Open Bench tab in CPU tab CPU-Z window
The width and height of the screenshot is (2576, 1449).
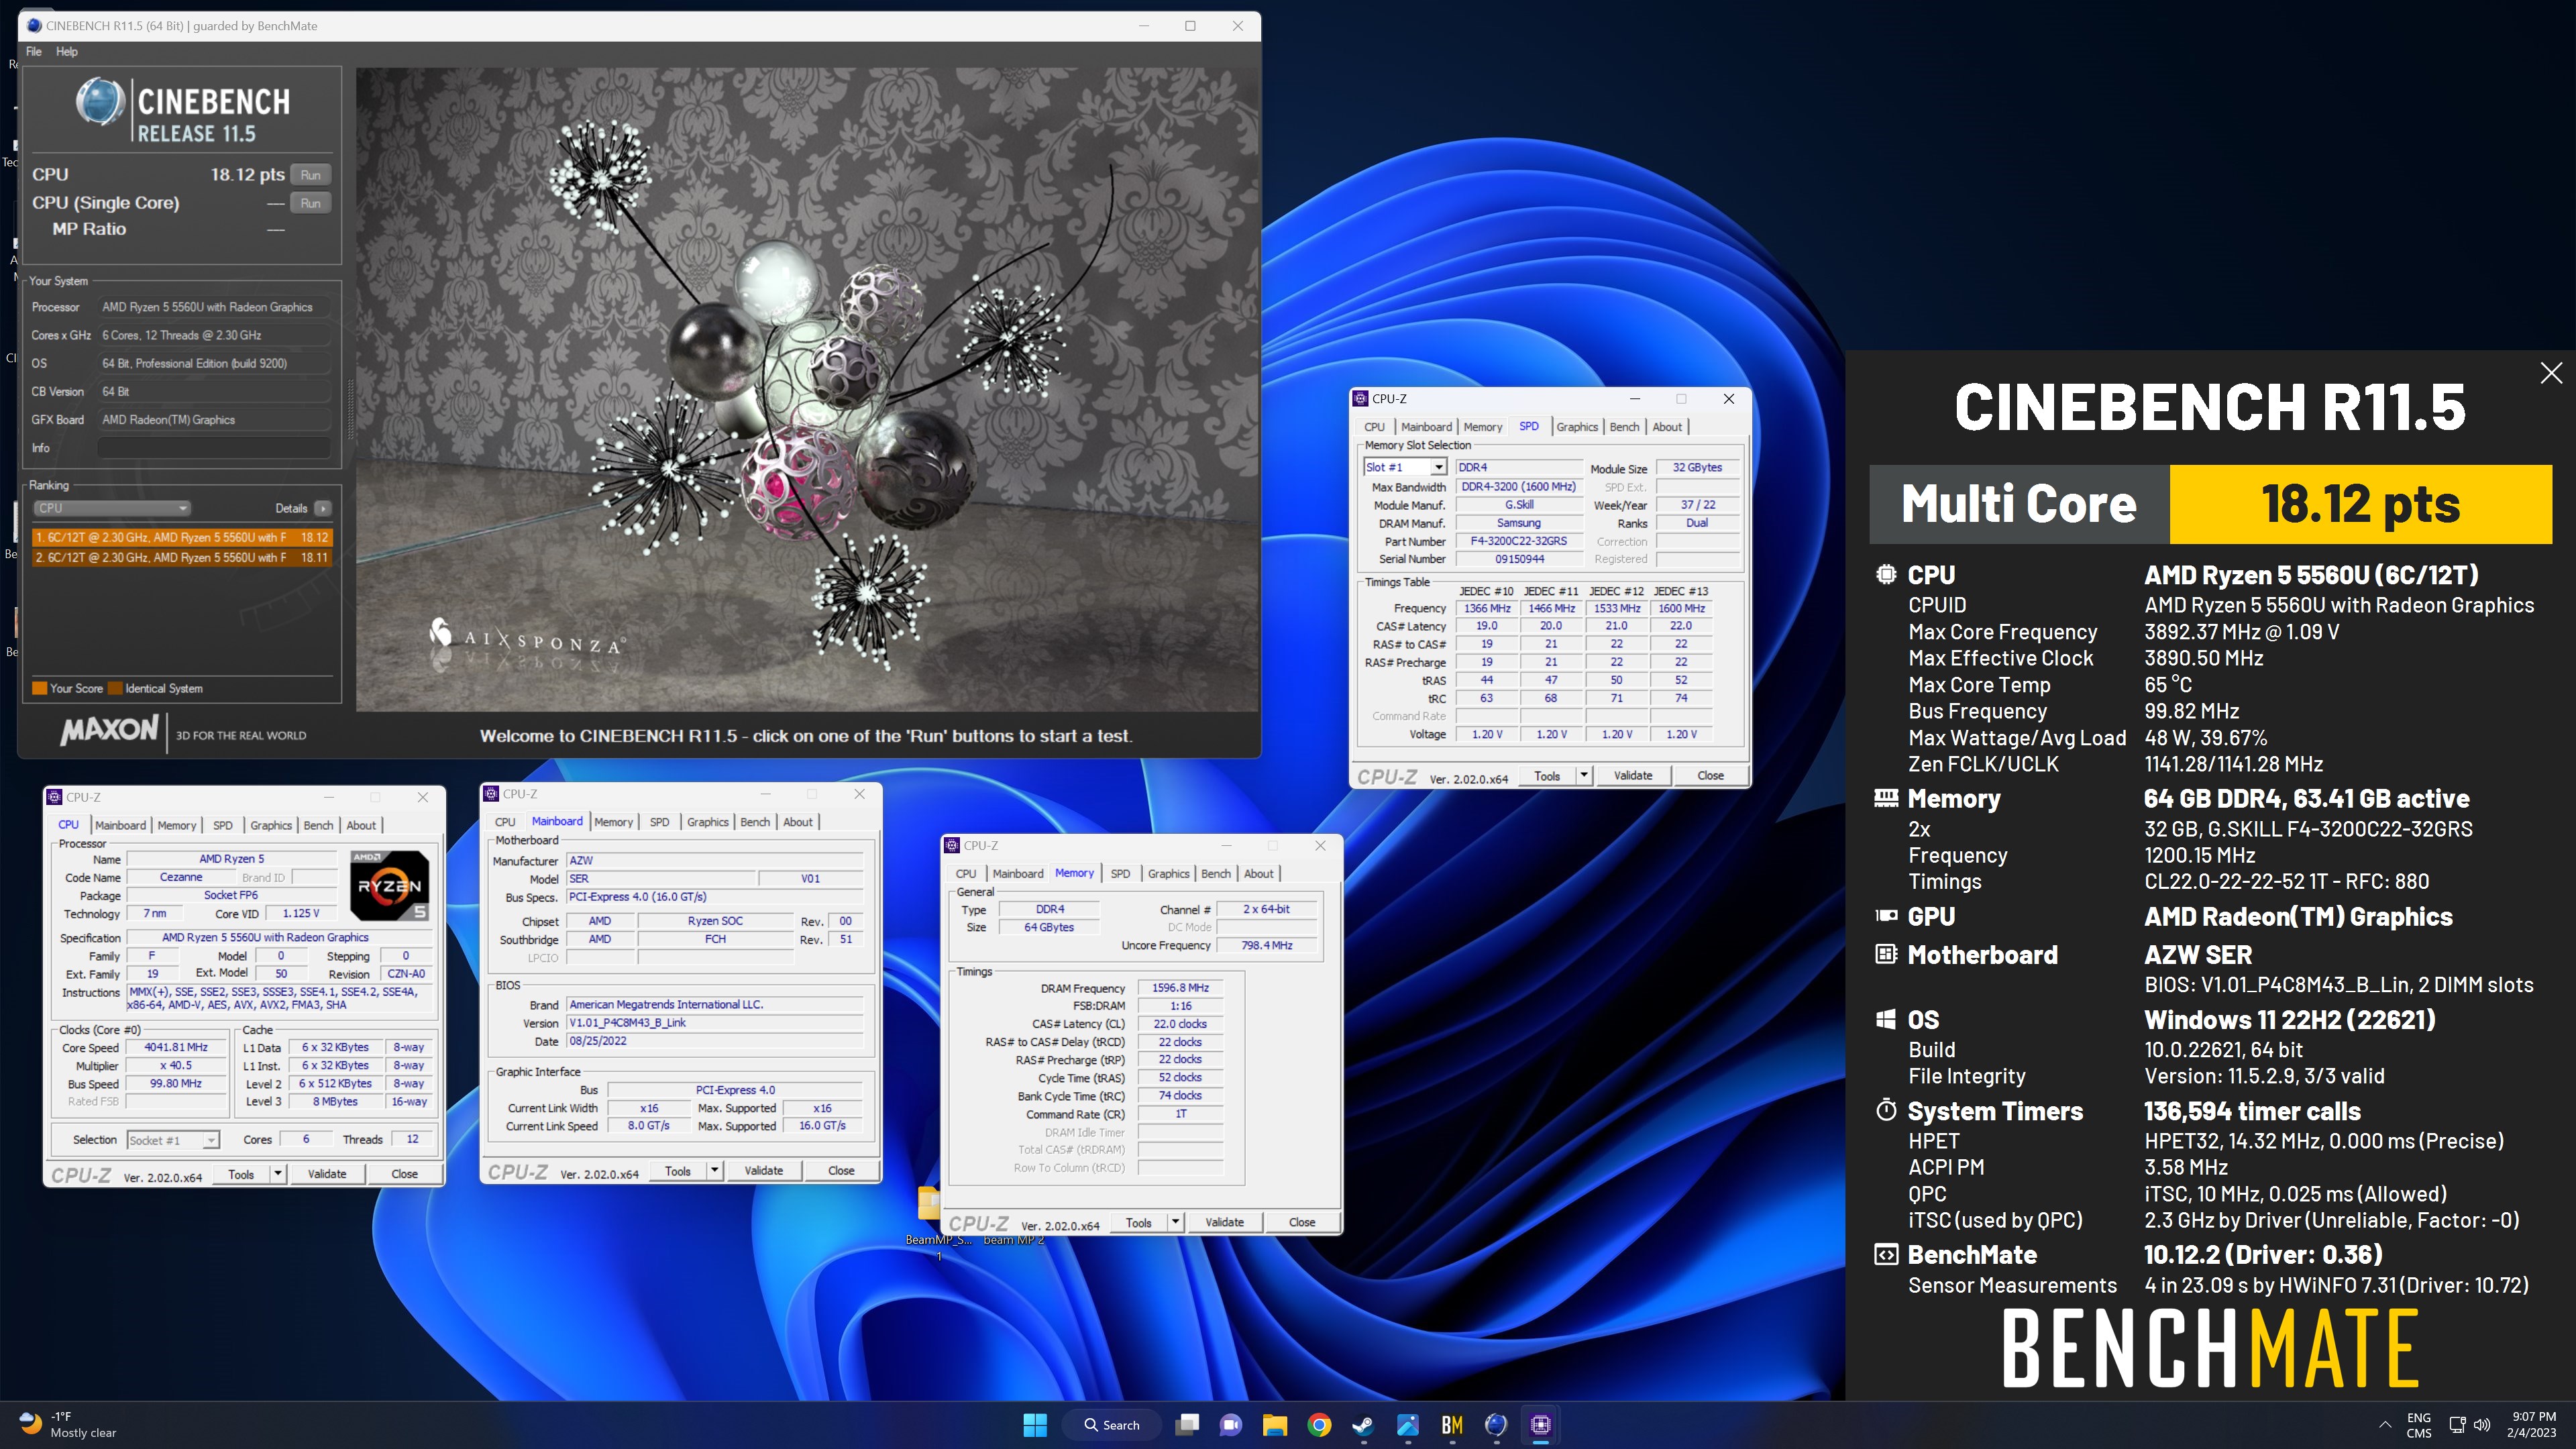pos(318,825)
